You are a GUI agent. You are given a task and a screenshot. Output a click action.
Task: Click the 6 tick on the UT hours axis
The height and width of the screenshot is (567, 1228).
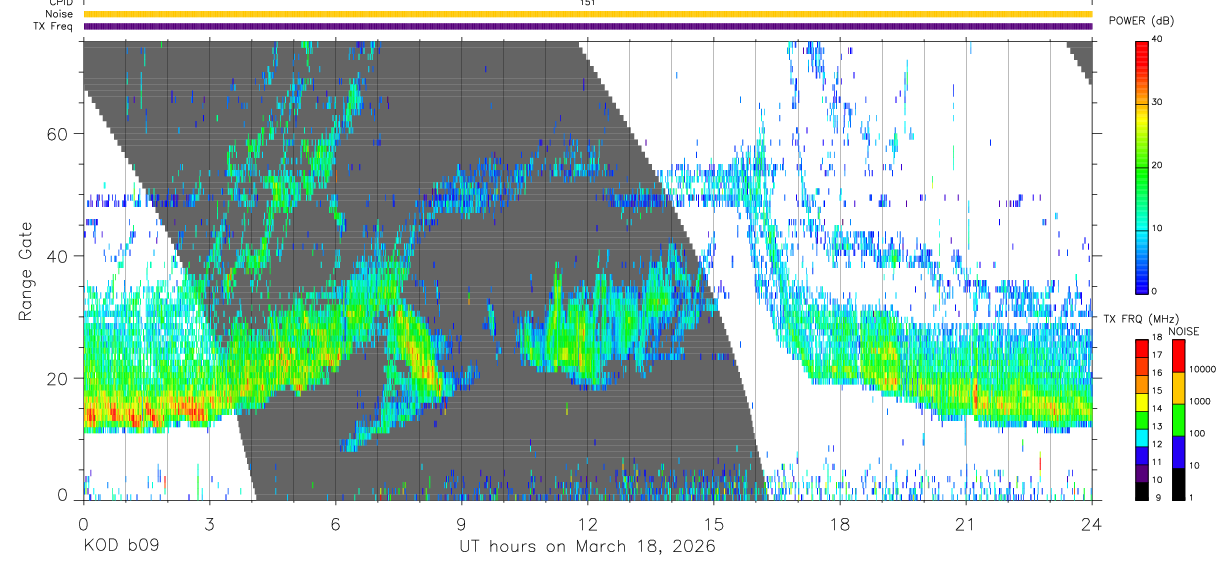[x=336, y=522]
